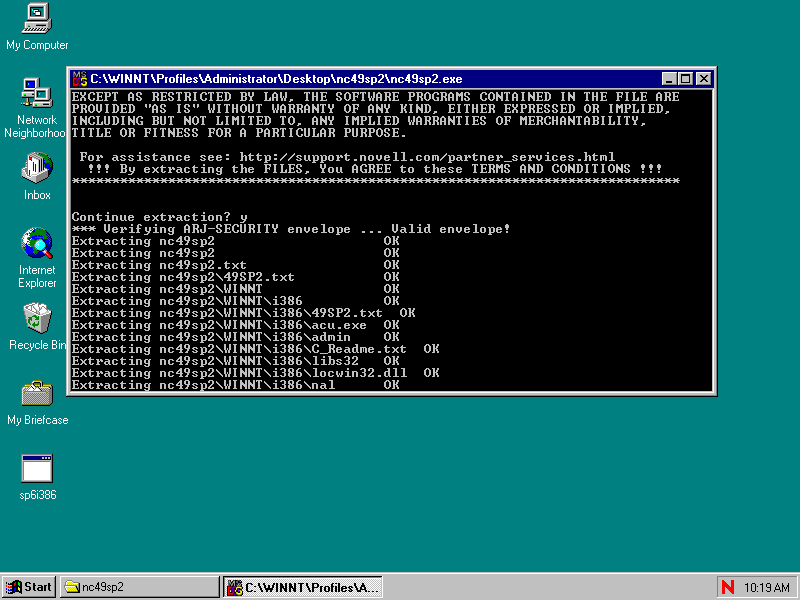The image size is (800, 600).
Task: Minimize the nc49sp2.exe console window
Action: pyautogui.click(x=669, y=79)
